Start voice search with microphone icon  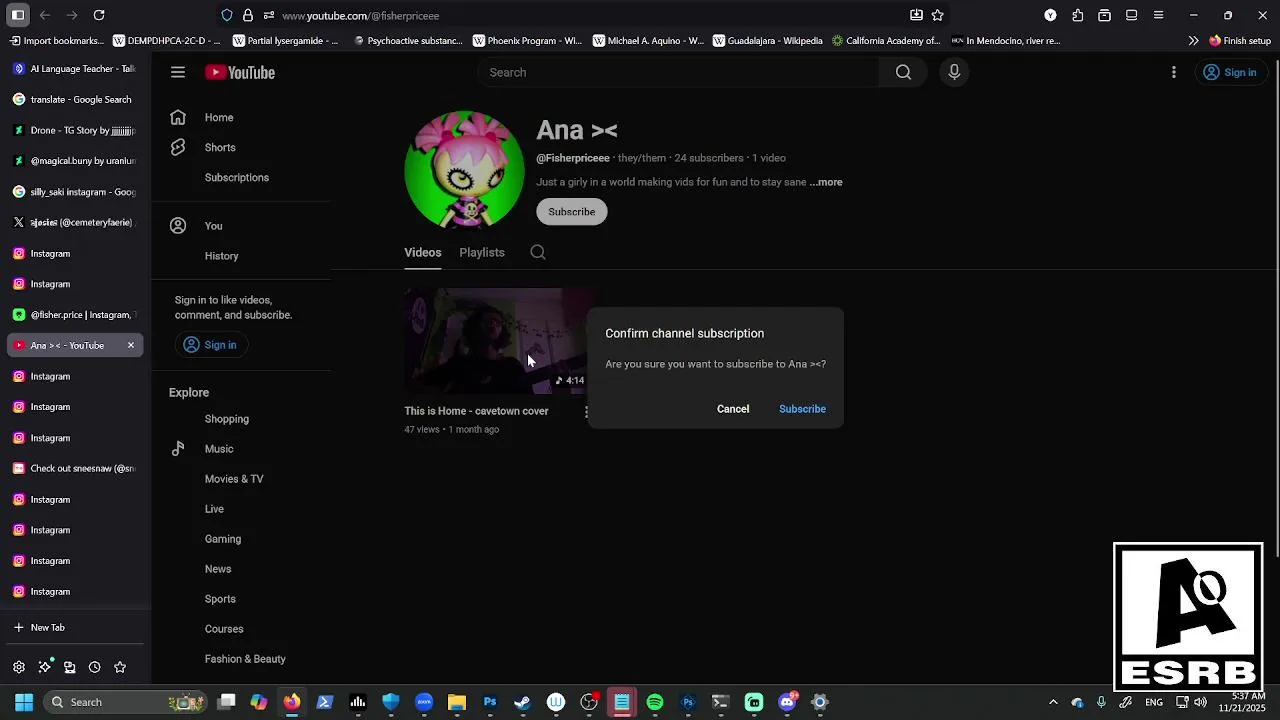[954, 72]
